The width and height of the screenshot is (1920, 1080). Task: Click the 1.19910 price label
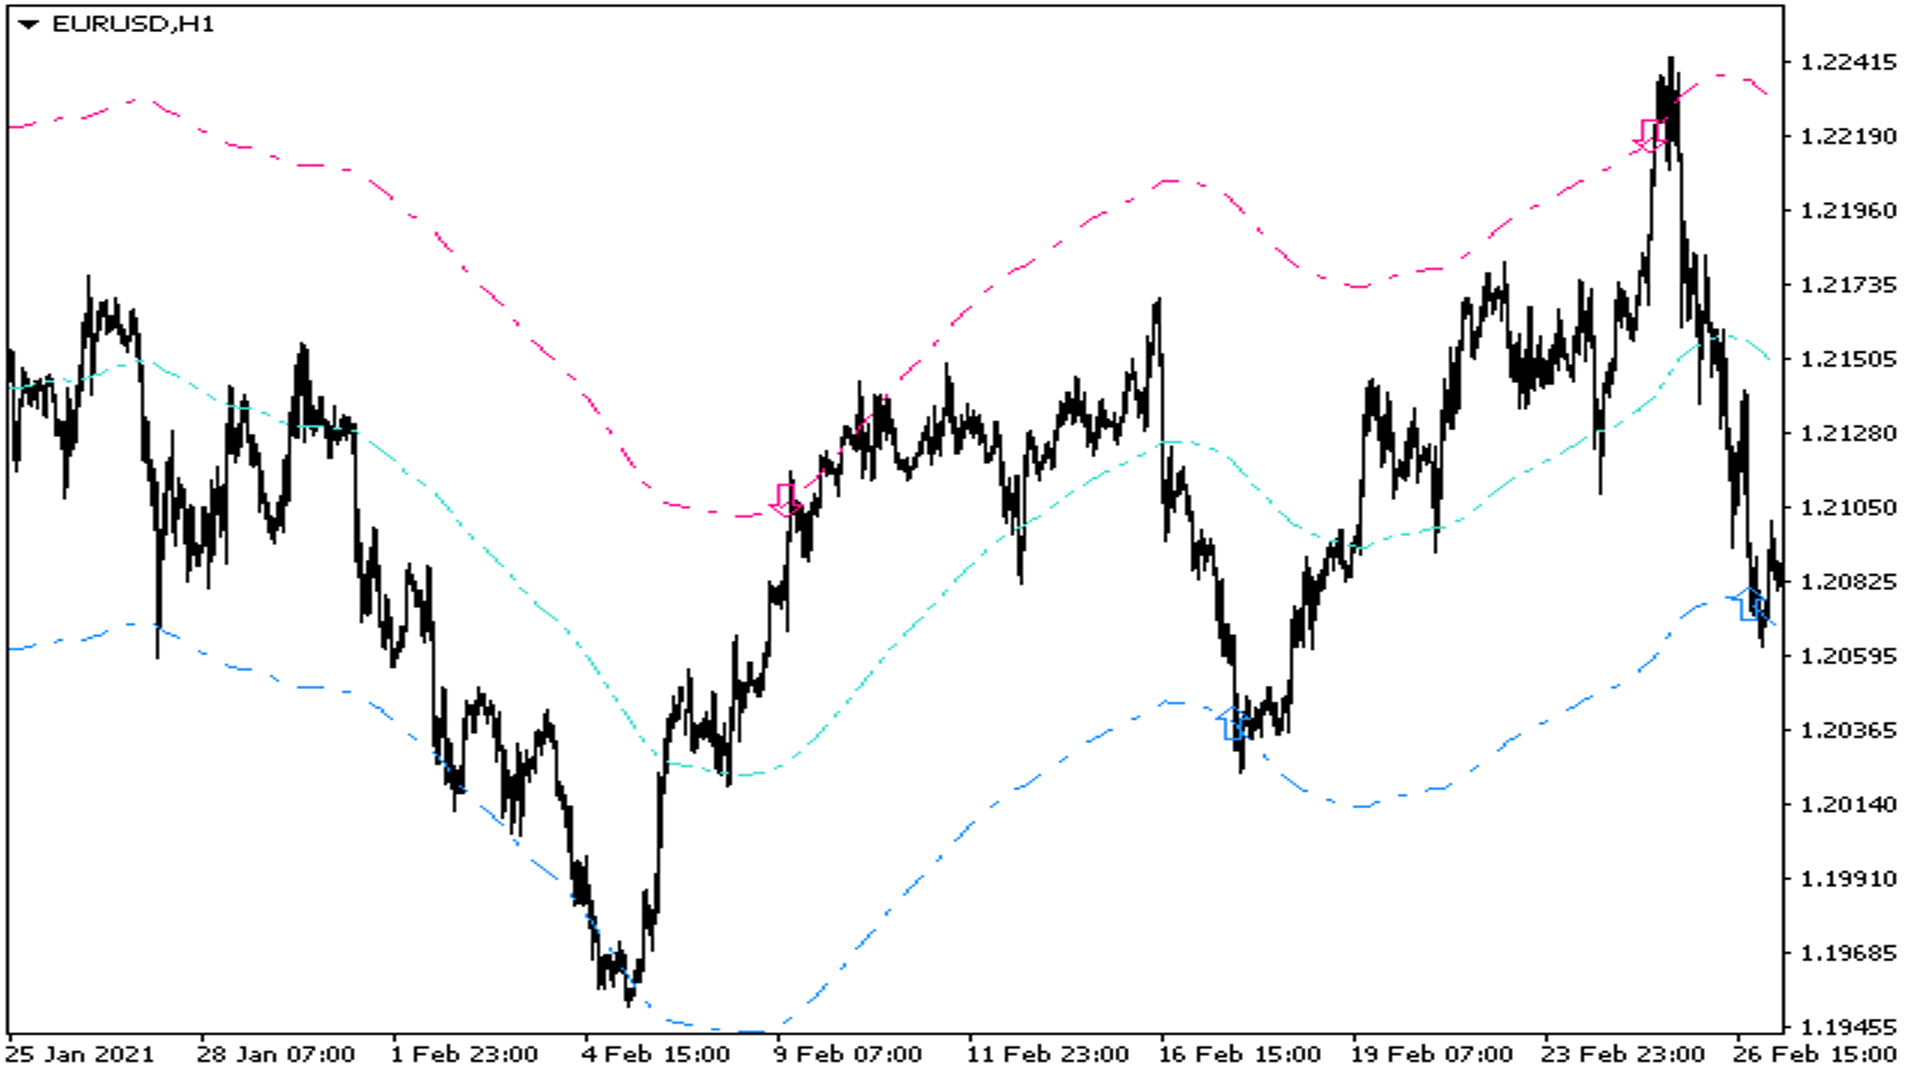1847,879
